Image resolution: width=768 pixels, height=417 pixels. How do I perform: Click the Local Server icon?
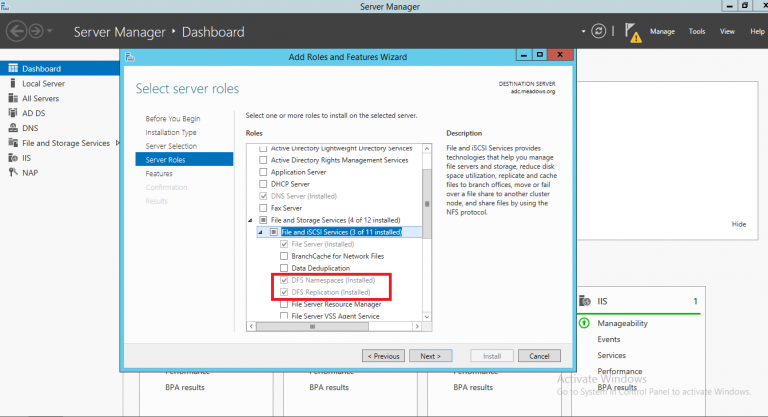13,83
